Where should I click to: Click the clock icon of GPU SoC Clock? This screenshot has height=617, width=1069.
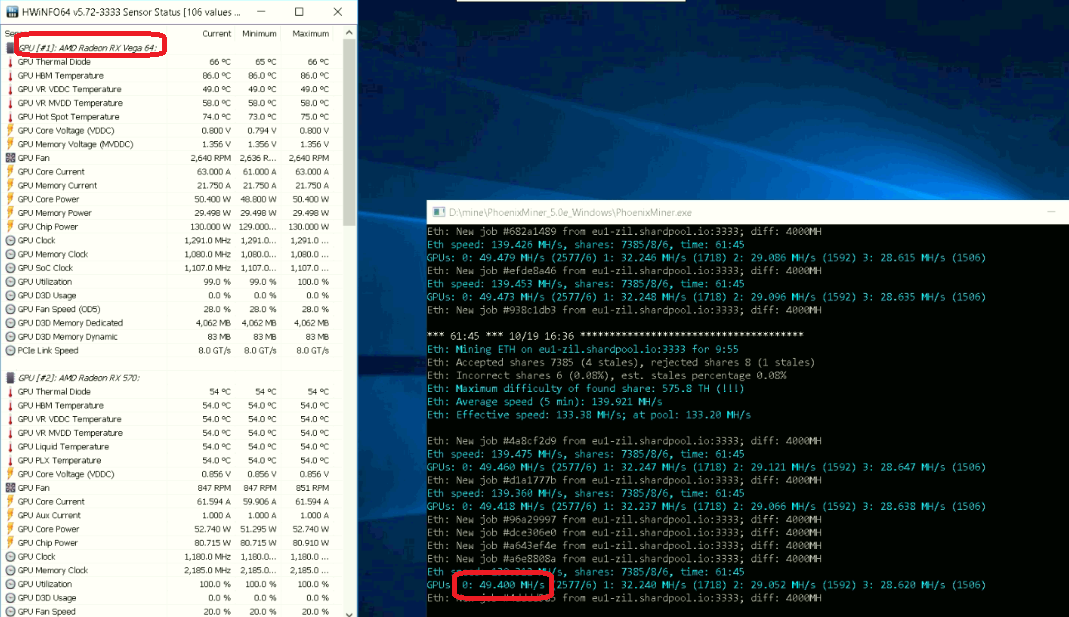(x=10, y=268)
